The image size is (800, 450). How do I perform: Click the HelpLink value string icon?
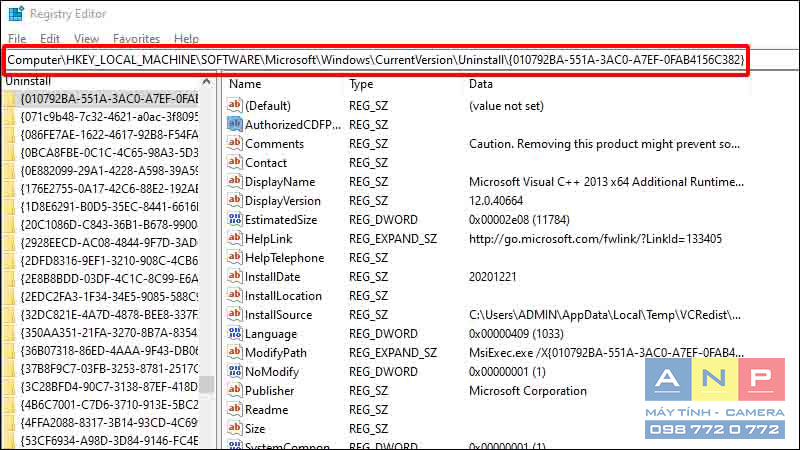pyautogui.click(x=235, y=238)
